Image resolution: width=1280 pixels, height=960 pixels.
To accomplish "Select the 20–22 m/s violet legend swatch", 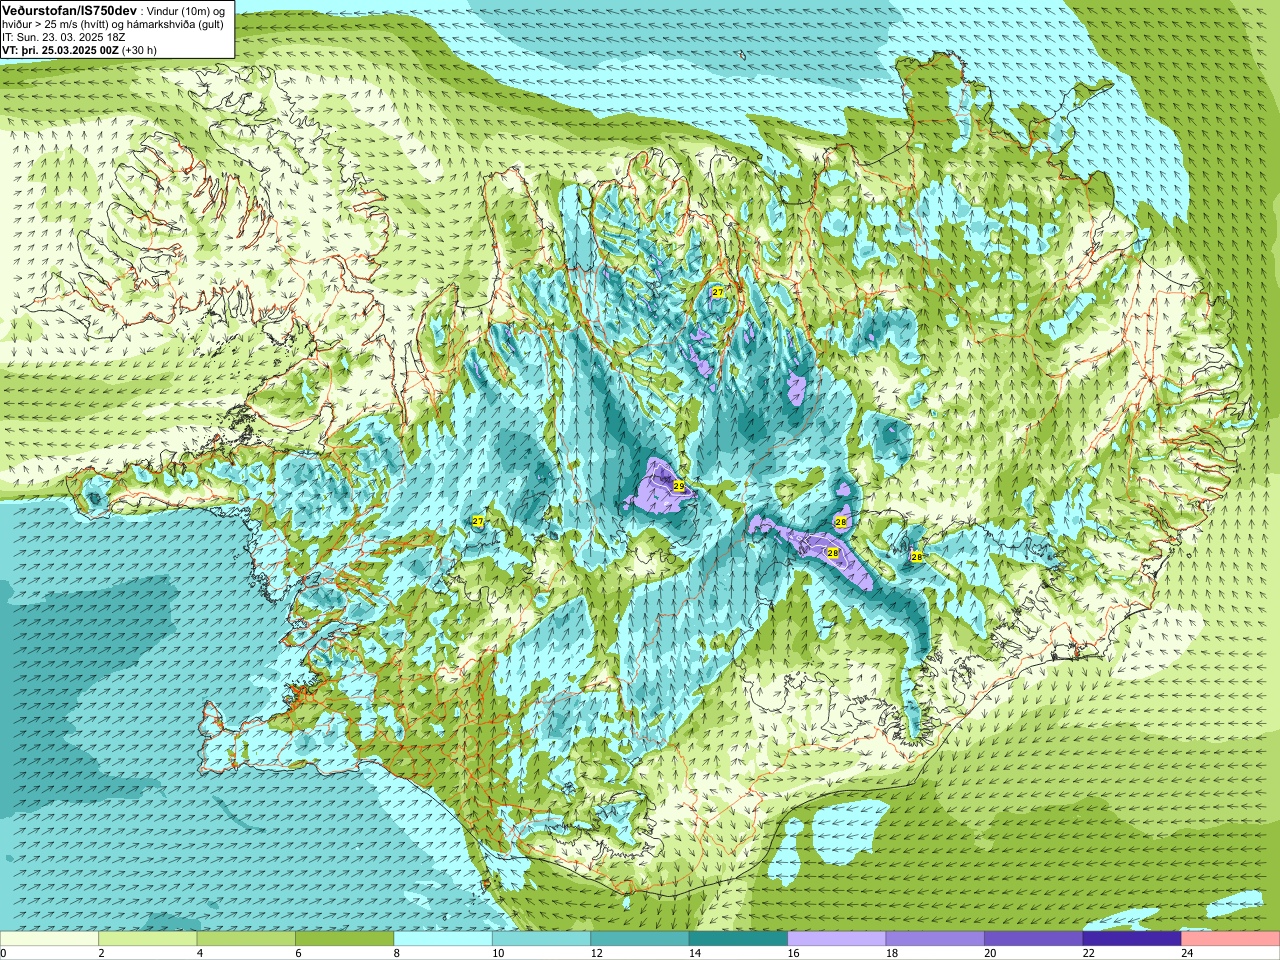I will 1034,939.
